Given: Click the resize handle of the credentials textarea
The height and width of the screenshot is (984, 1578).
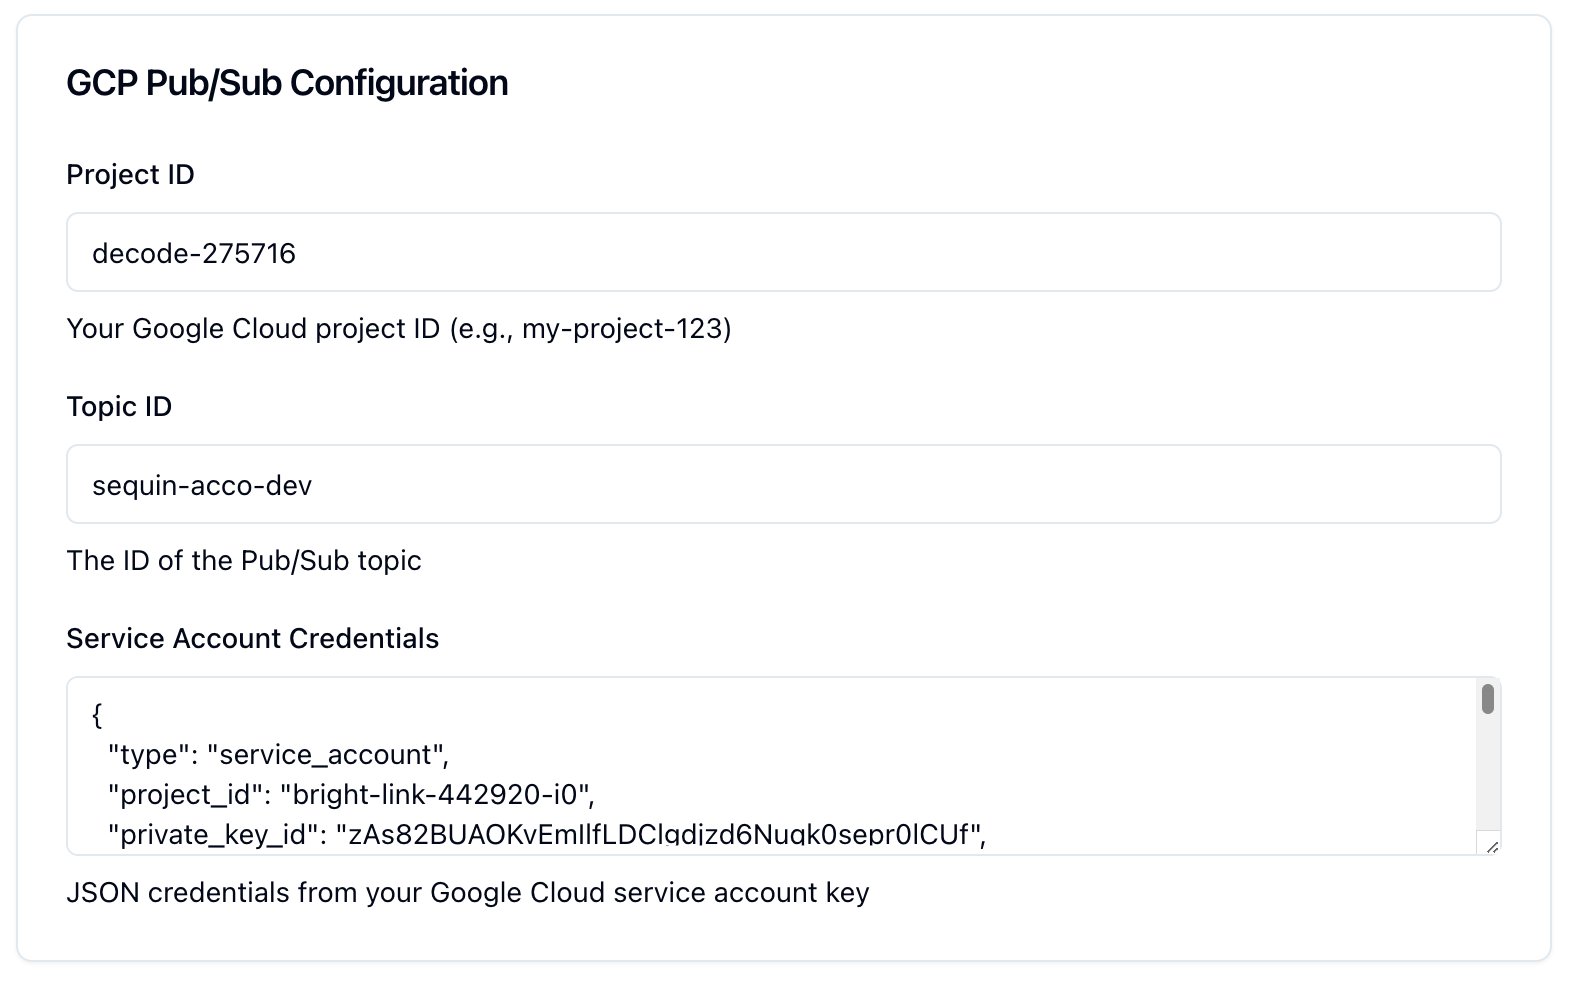Looking at the screenshot, I should coord(1491,845).
